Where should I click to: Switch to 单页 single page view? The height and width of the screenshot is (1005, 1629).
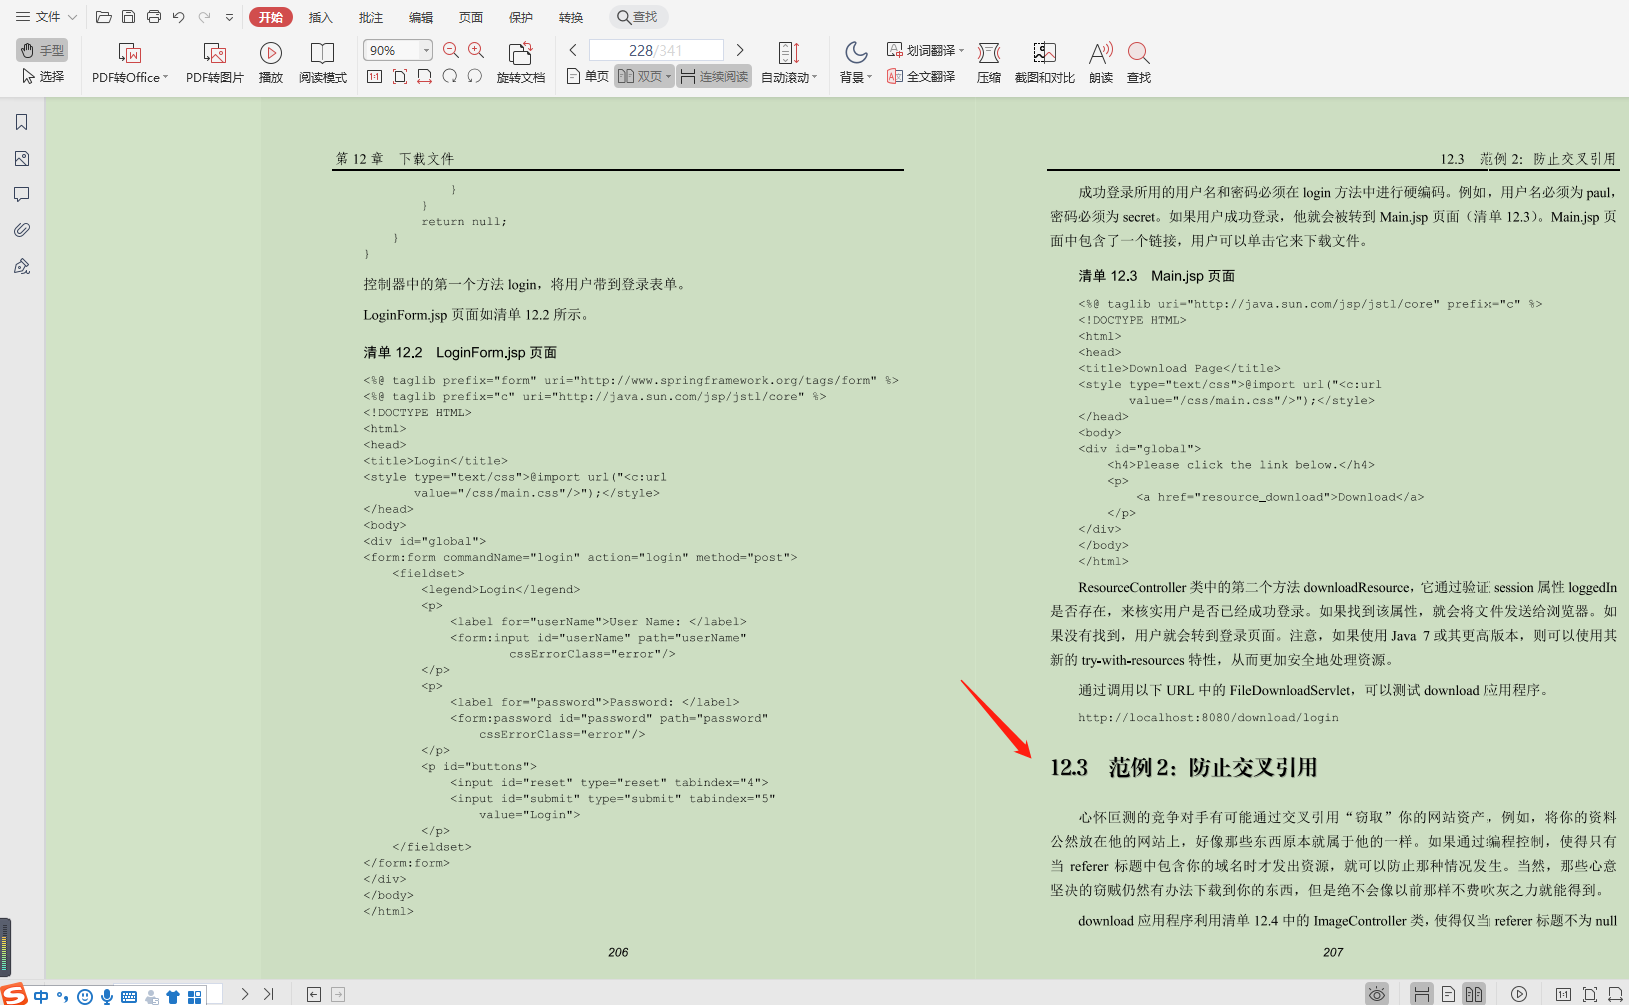pyautogui.click(x=587, y=76)
